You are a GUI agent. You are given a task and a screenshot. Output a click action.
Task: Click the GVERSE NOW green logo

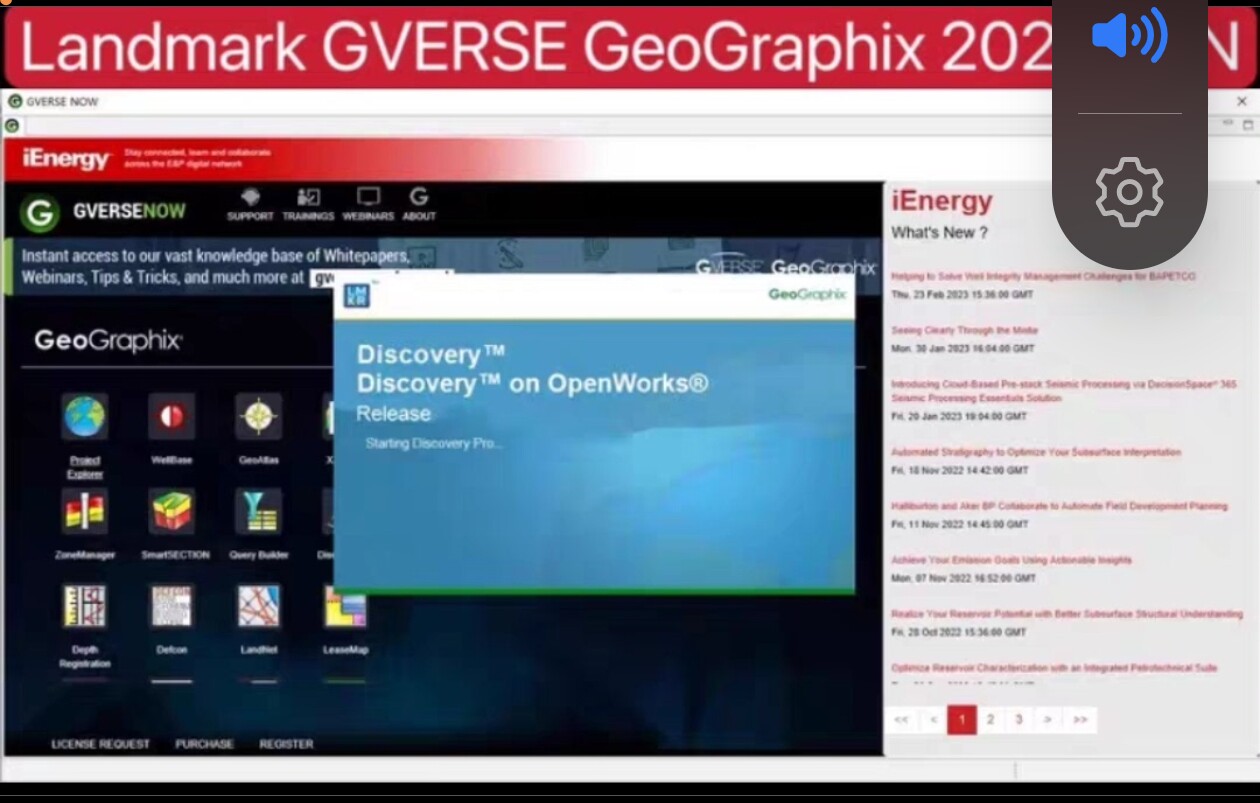tap(41, 212)
